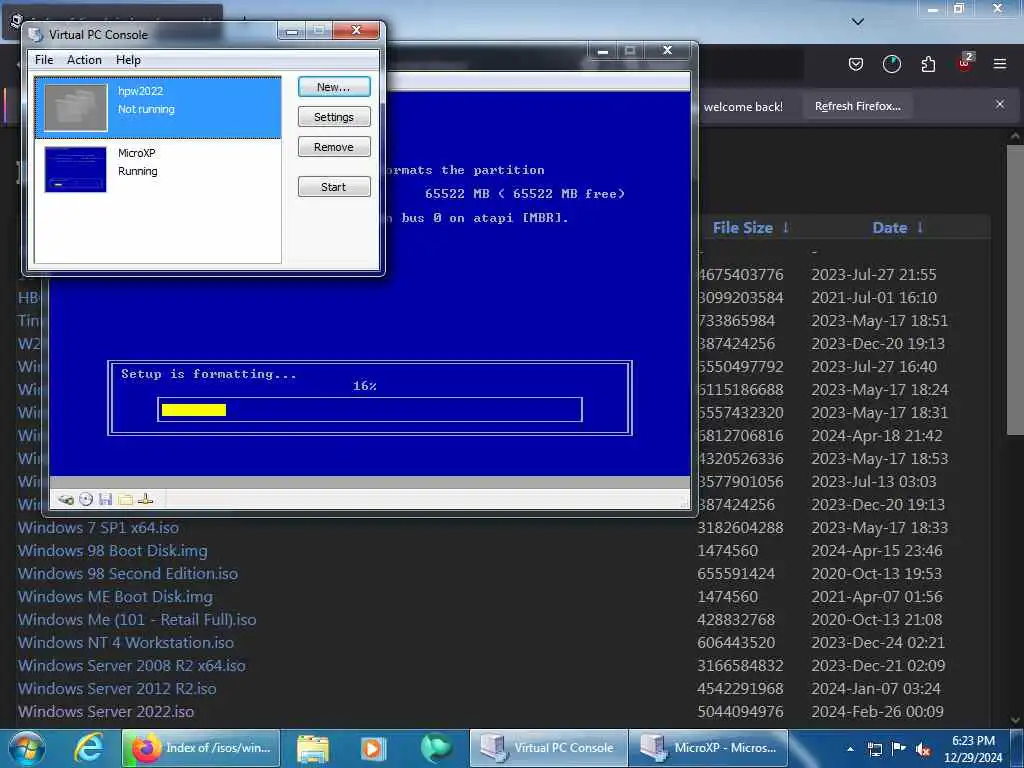Screen dimensions: 1024x768
Task: Click the date 2024-Apr-18 21:42
Action: 877,436
